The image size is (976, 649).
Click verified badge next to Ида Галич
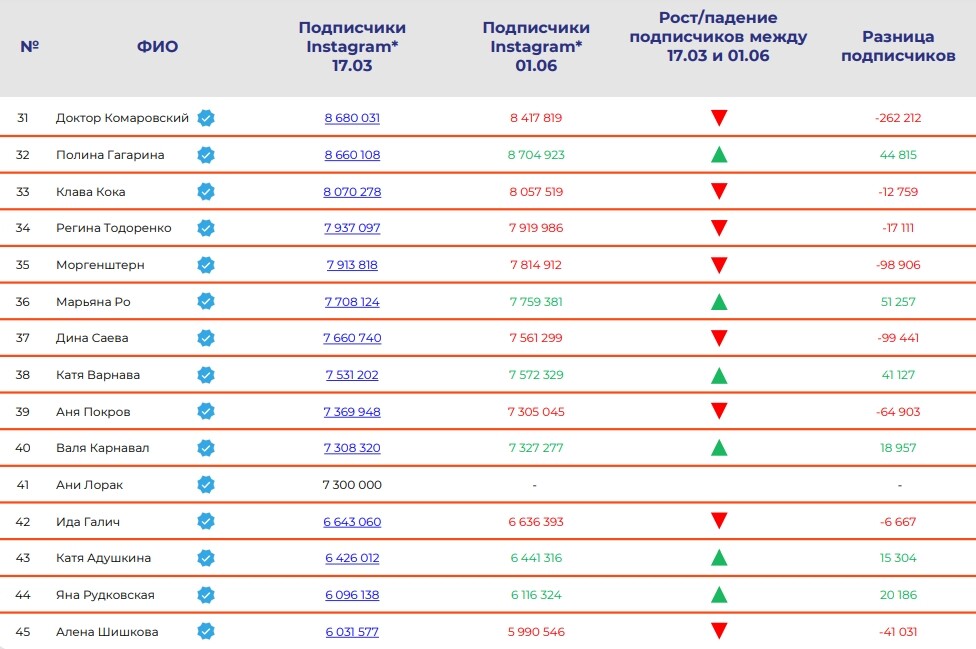click(x=206, y=521)
